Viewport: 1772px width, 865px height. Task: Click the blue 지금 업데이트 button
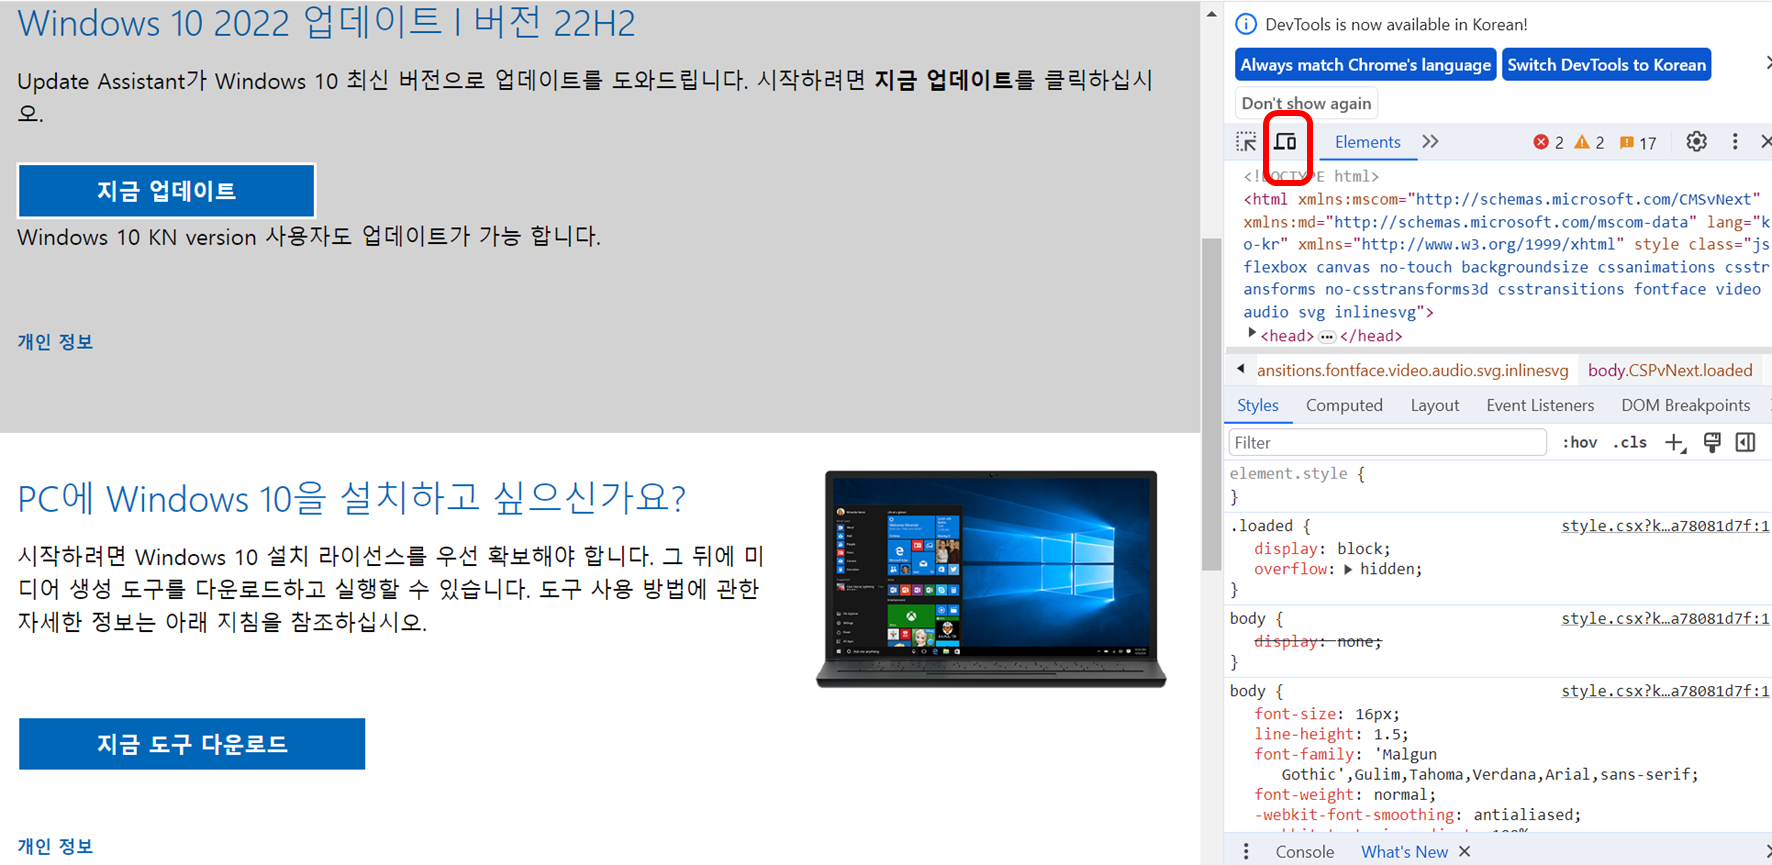166,190
